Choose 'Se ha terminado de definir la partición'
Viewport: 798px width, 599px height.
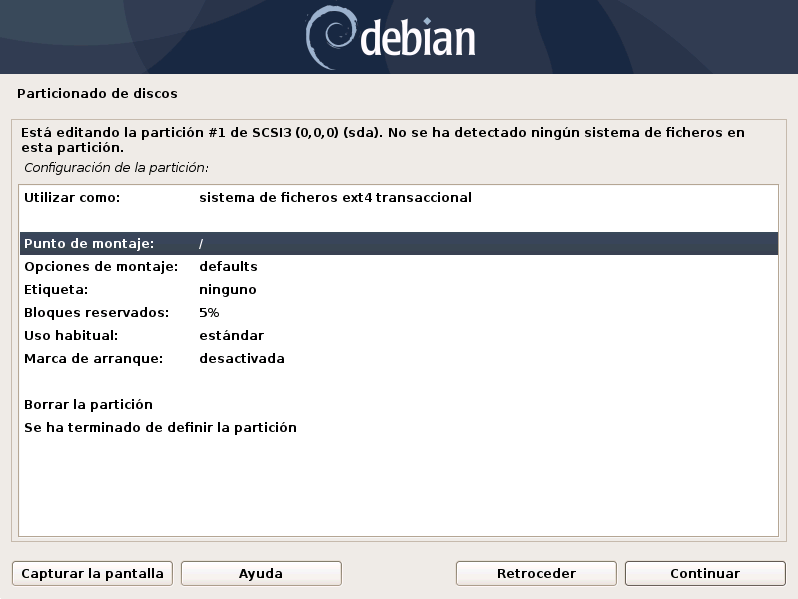(x=160, y=428)
